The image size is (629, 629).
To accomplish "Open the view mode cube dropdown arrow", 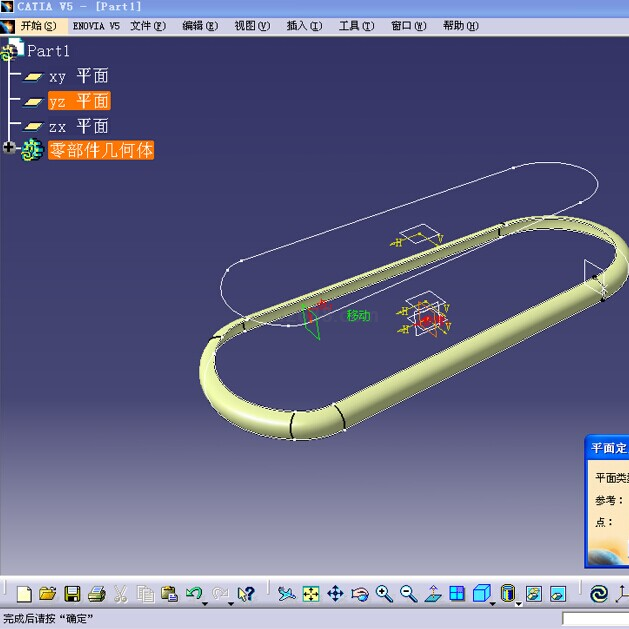I will (493, 603).
